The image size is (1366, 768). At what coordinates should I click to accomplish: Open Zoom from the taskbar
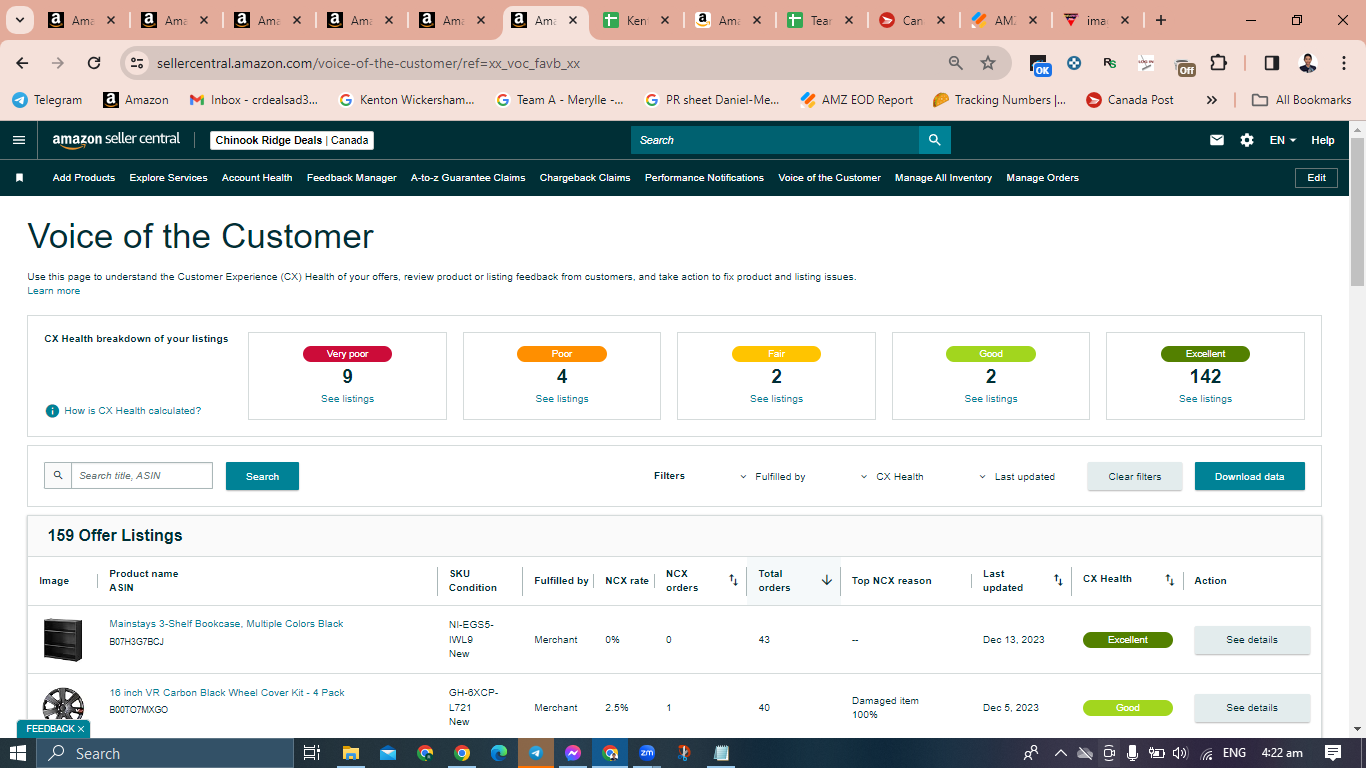click(647, 753)
